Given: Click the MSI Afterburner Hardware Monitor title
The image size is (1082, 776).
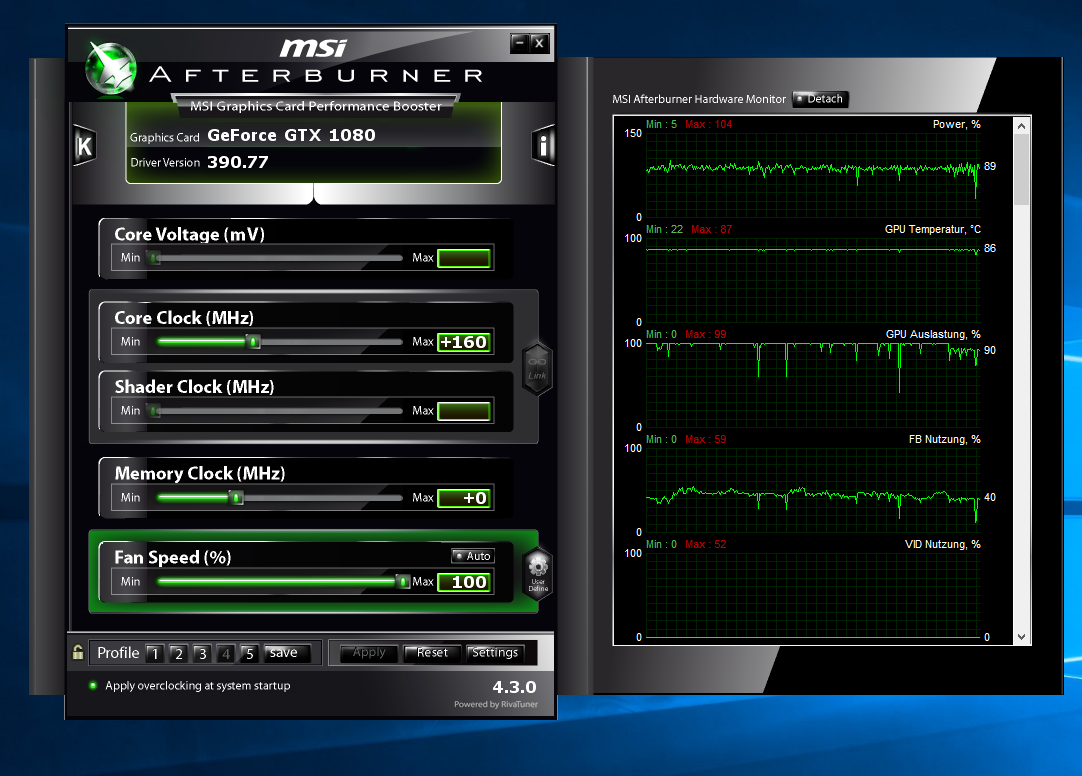Looking at the screenshot, I should [x=698, y=99].
